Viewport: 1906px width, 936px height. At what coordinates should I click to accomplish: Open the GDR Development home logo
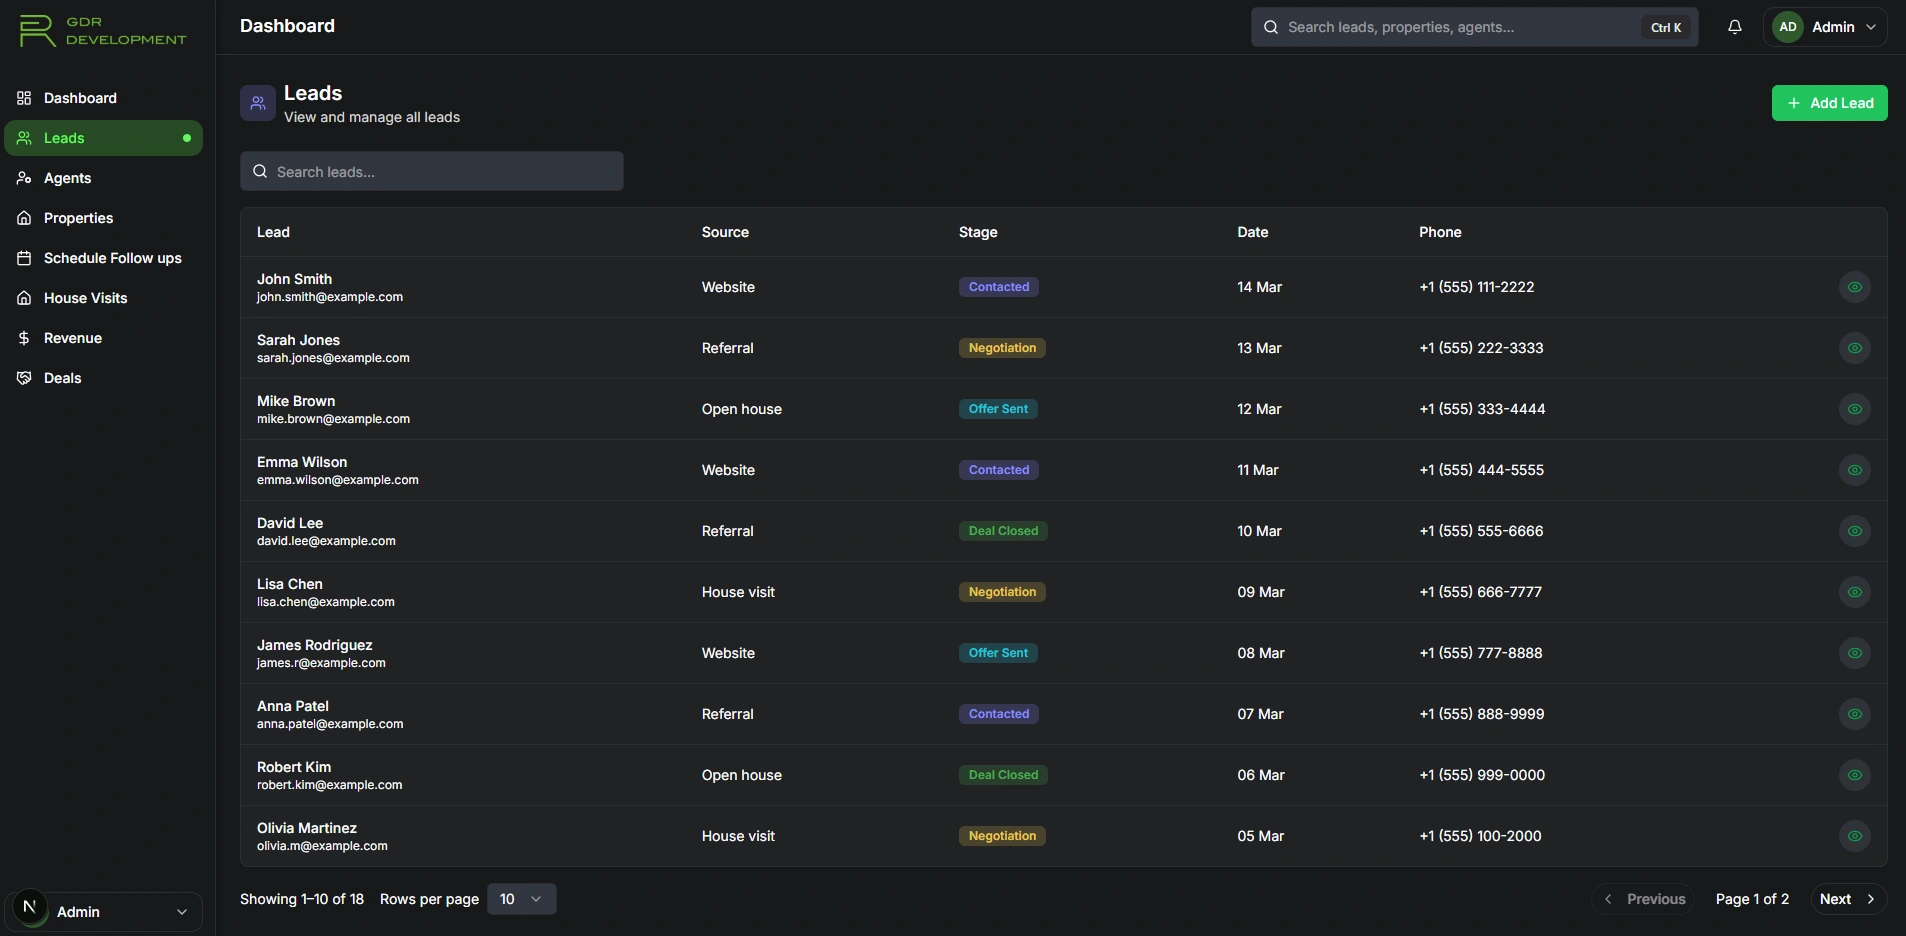click(x=100, y=29)
